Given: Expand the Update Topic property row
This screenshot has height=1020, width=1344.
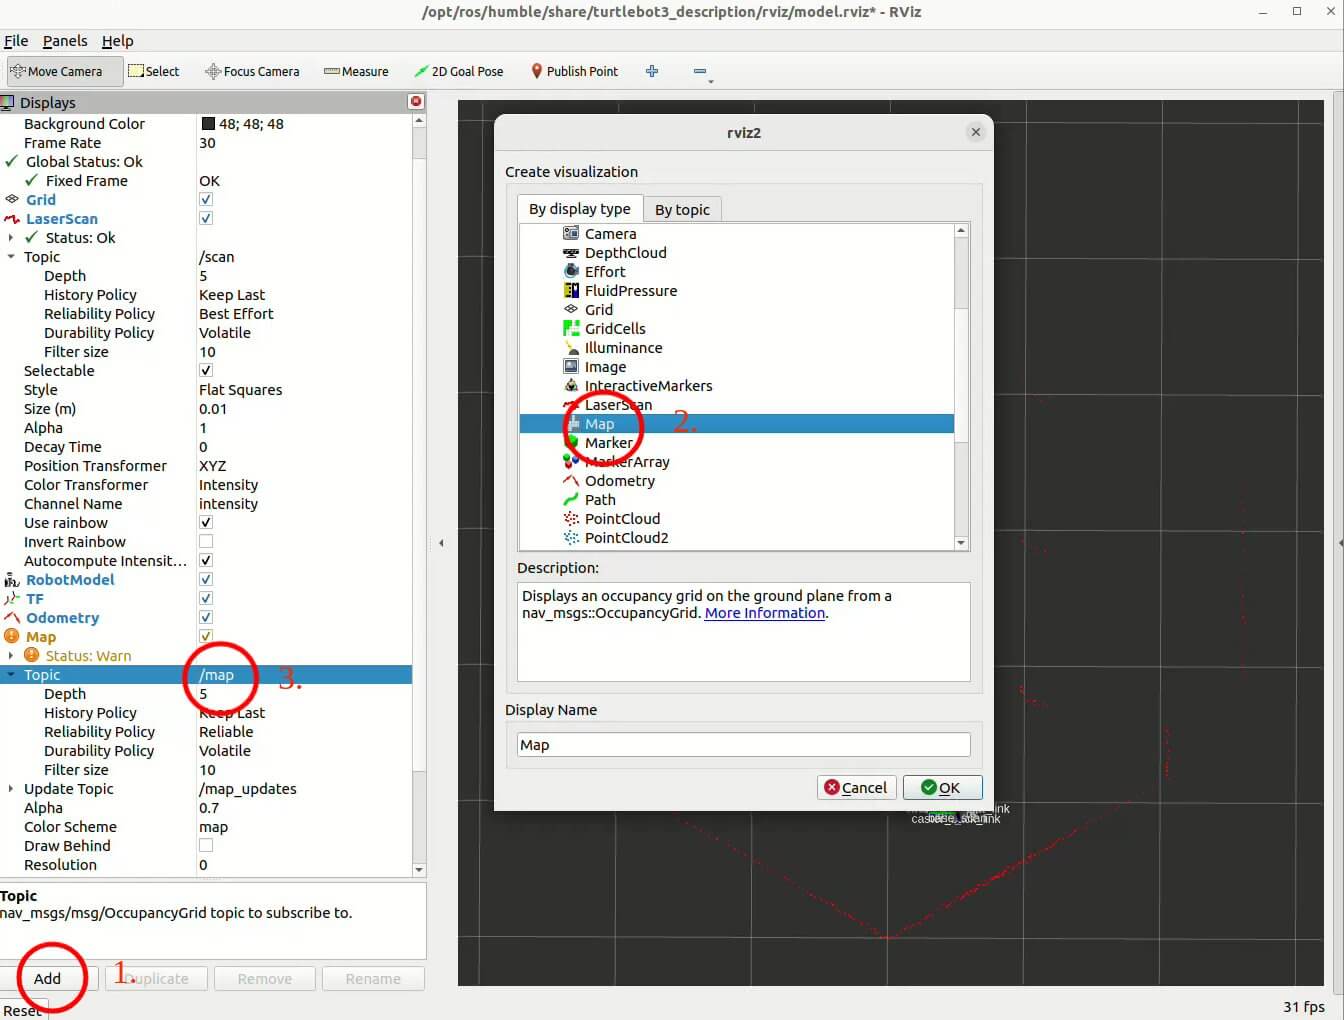Looking at the screenshot, I should click(11, 789).
